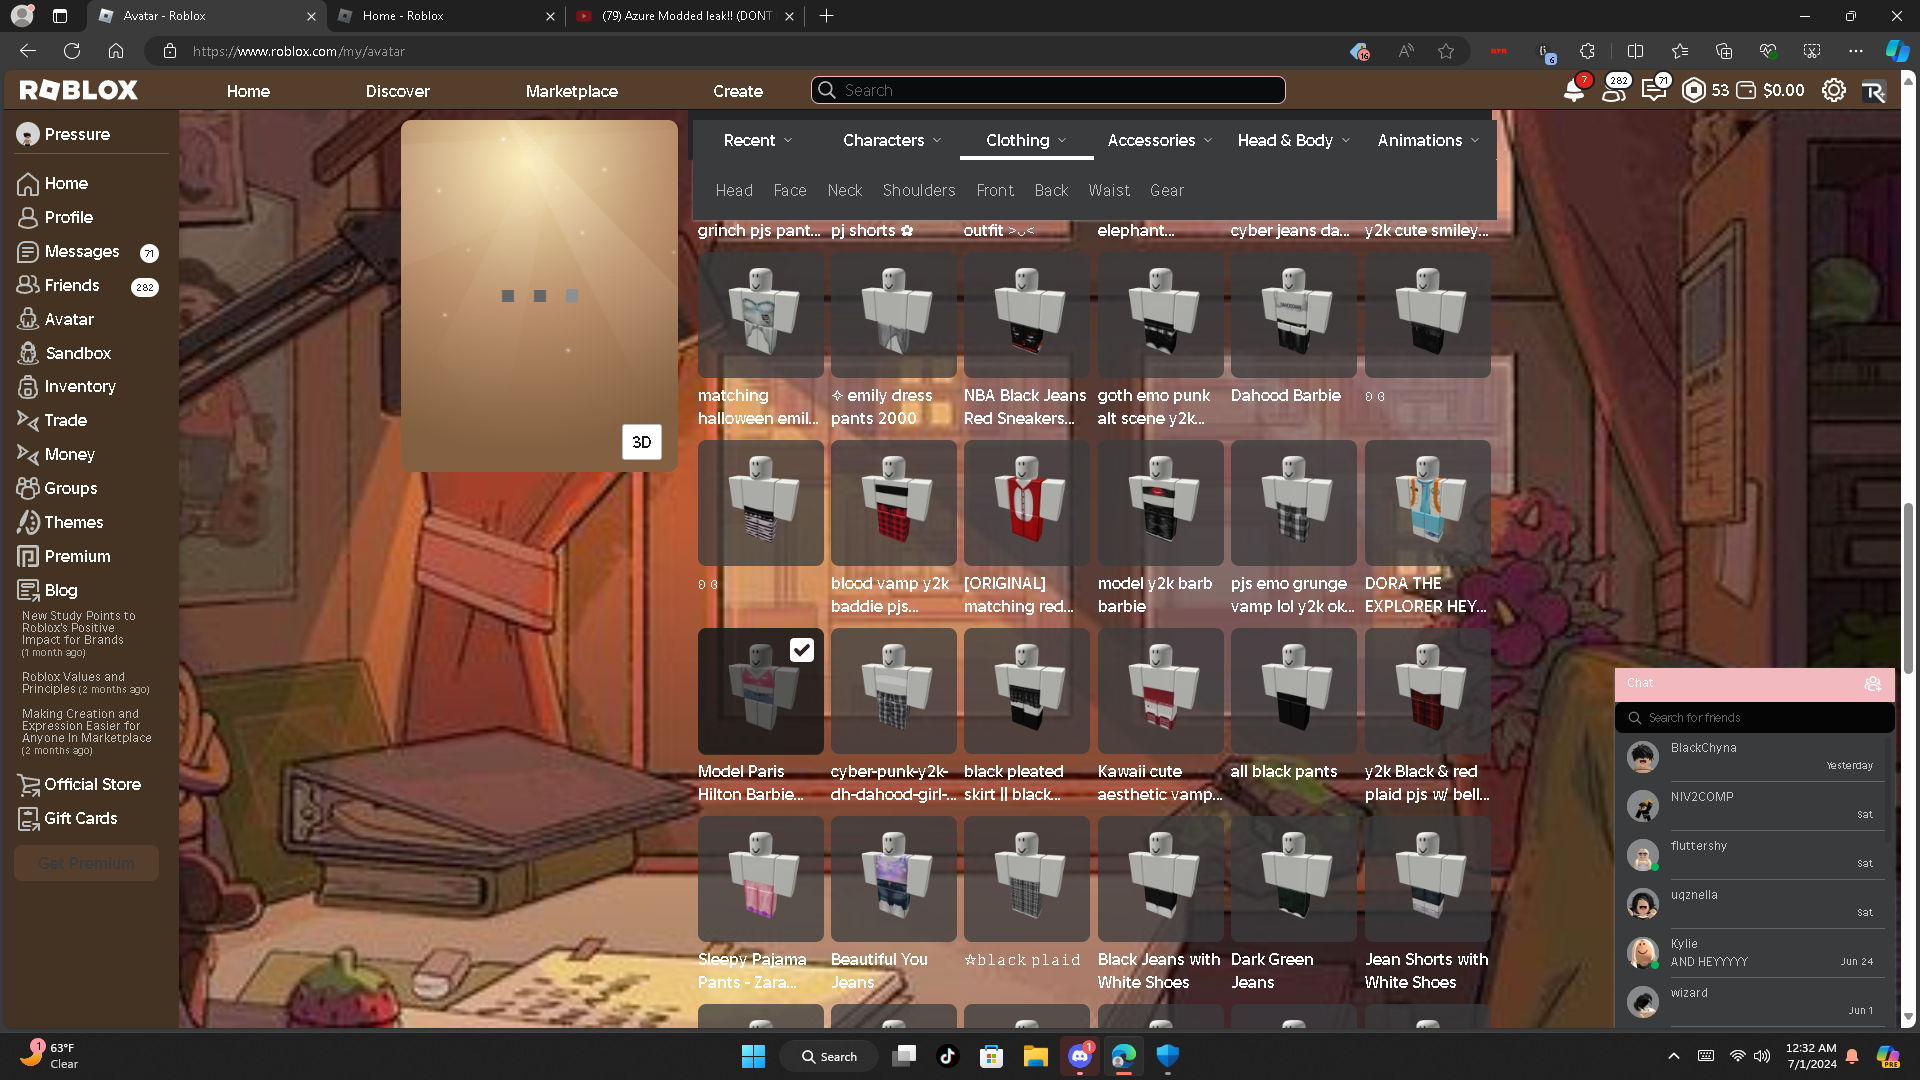
Task: Open Themes in the sidebar
Action: tap(61, 522)
